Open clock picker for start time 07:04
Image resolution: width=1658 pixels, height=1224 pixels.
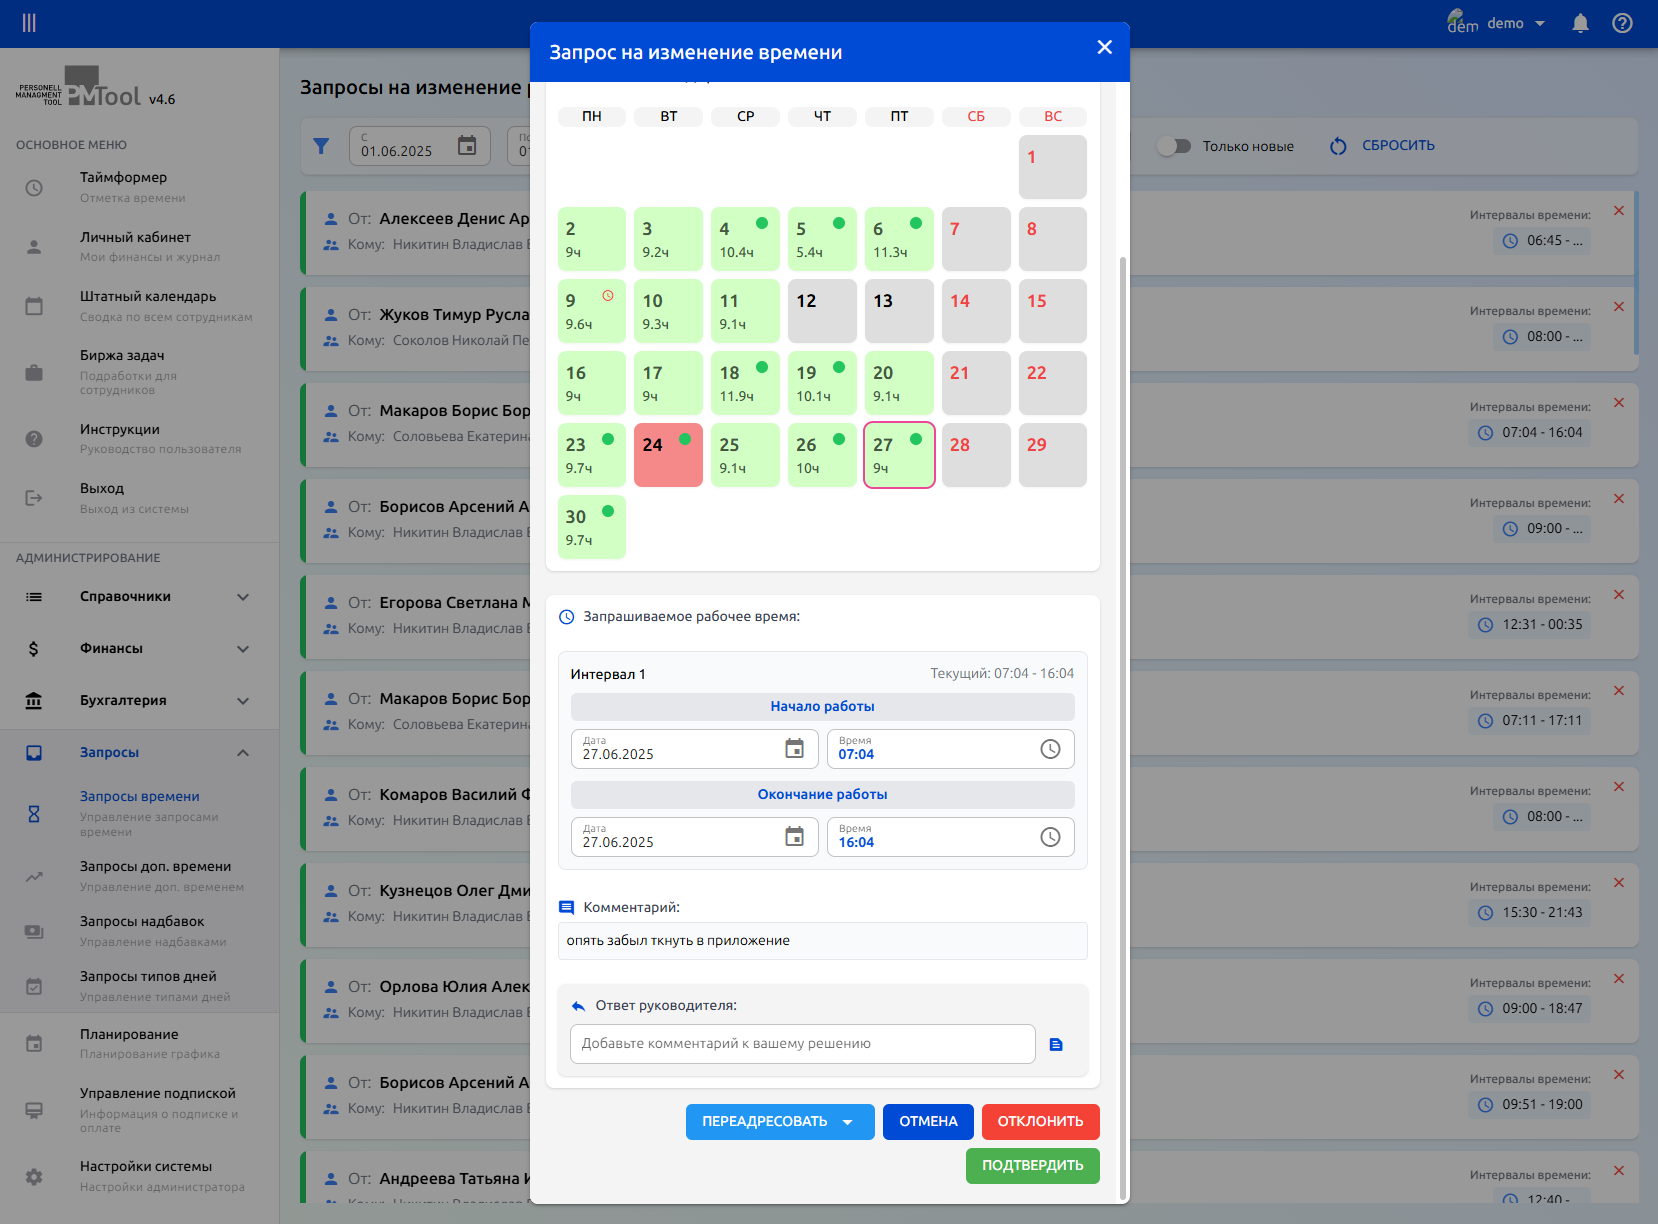click(x=1050, y=749)
